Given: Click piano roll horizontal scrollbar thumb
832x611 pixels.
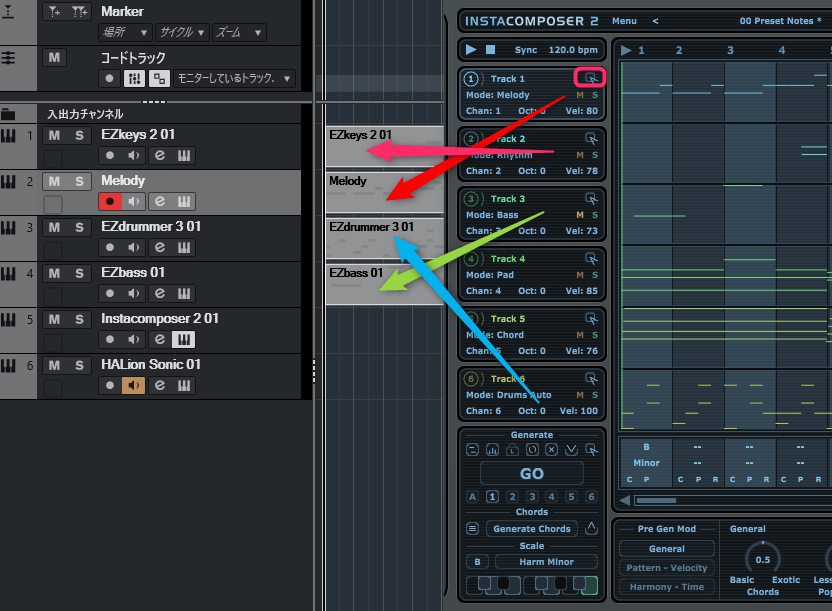Looking at the screenshot, I should [x=656, y=500].
